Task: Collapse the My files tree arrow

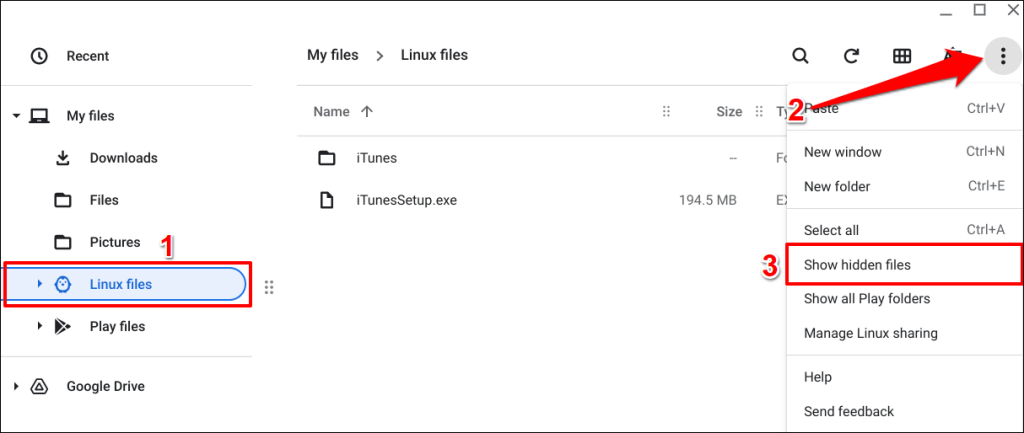Action: pos(16,116)
